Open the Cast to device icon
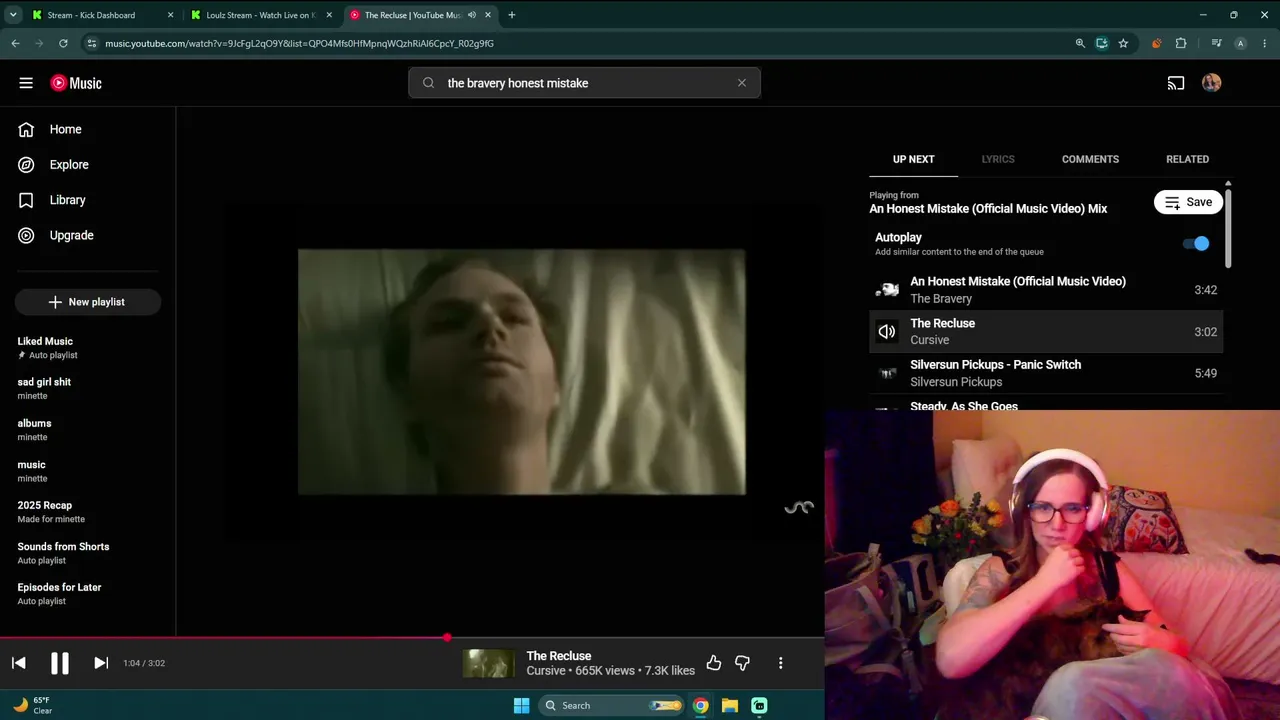 [1176, 83]
